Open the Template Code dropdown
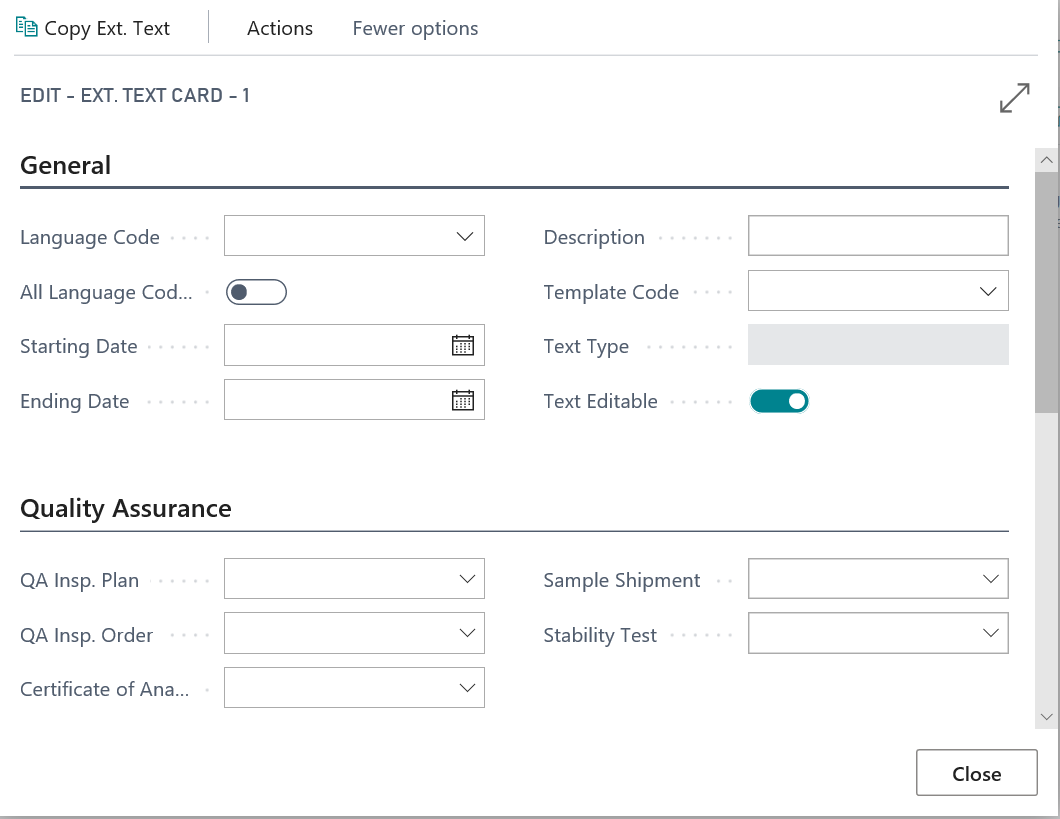 click(x=878, y=291)
